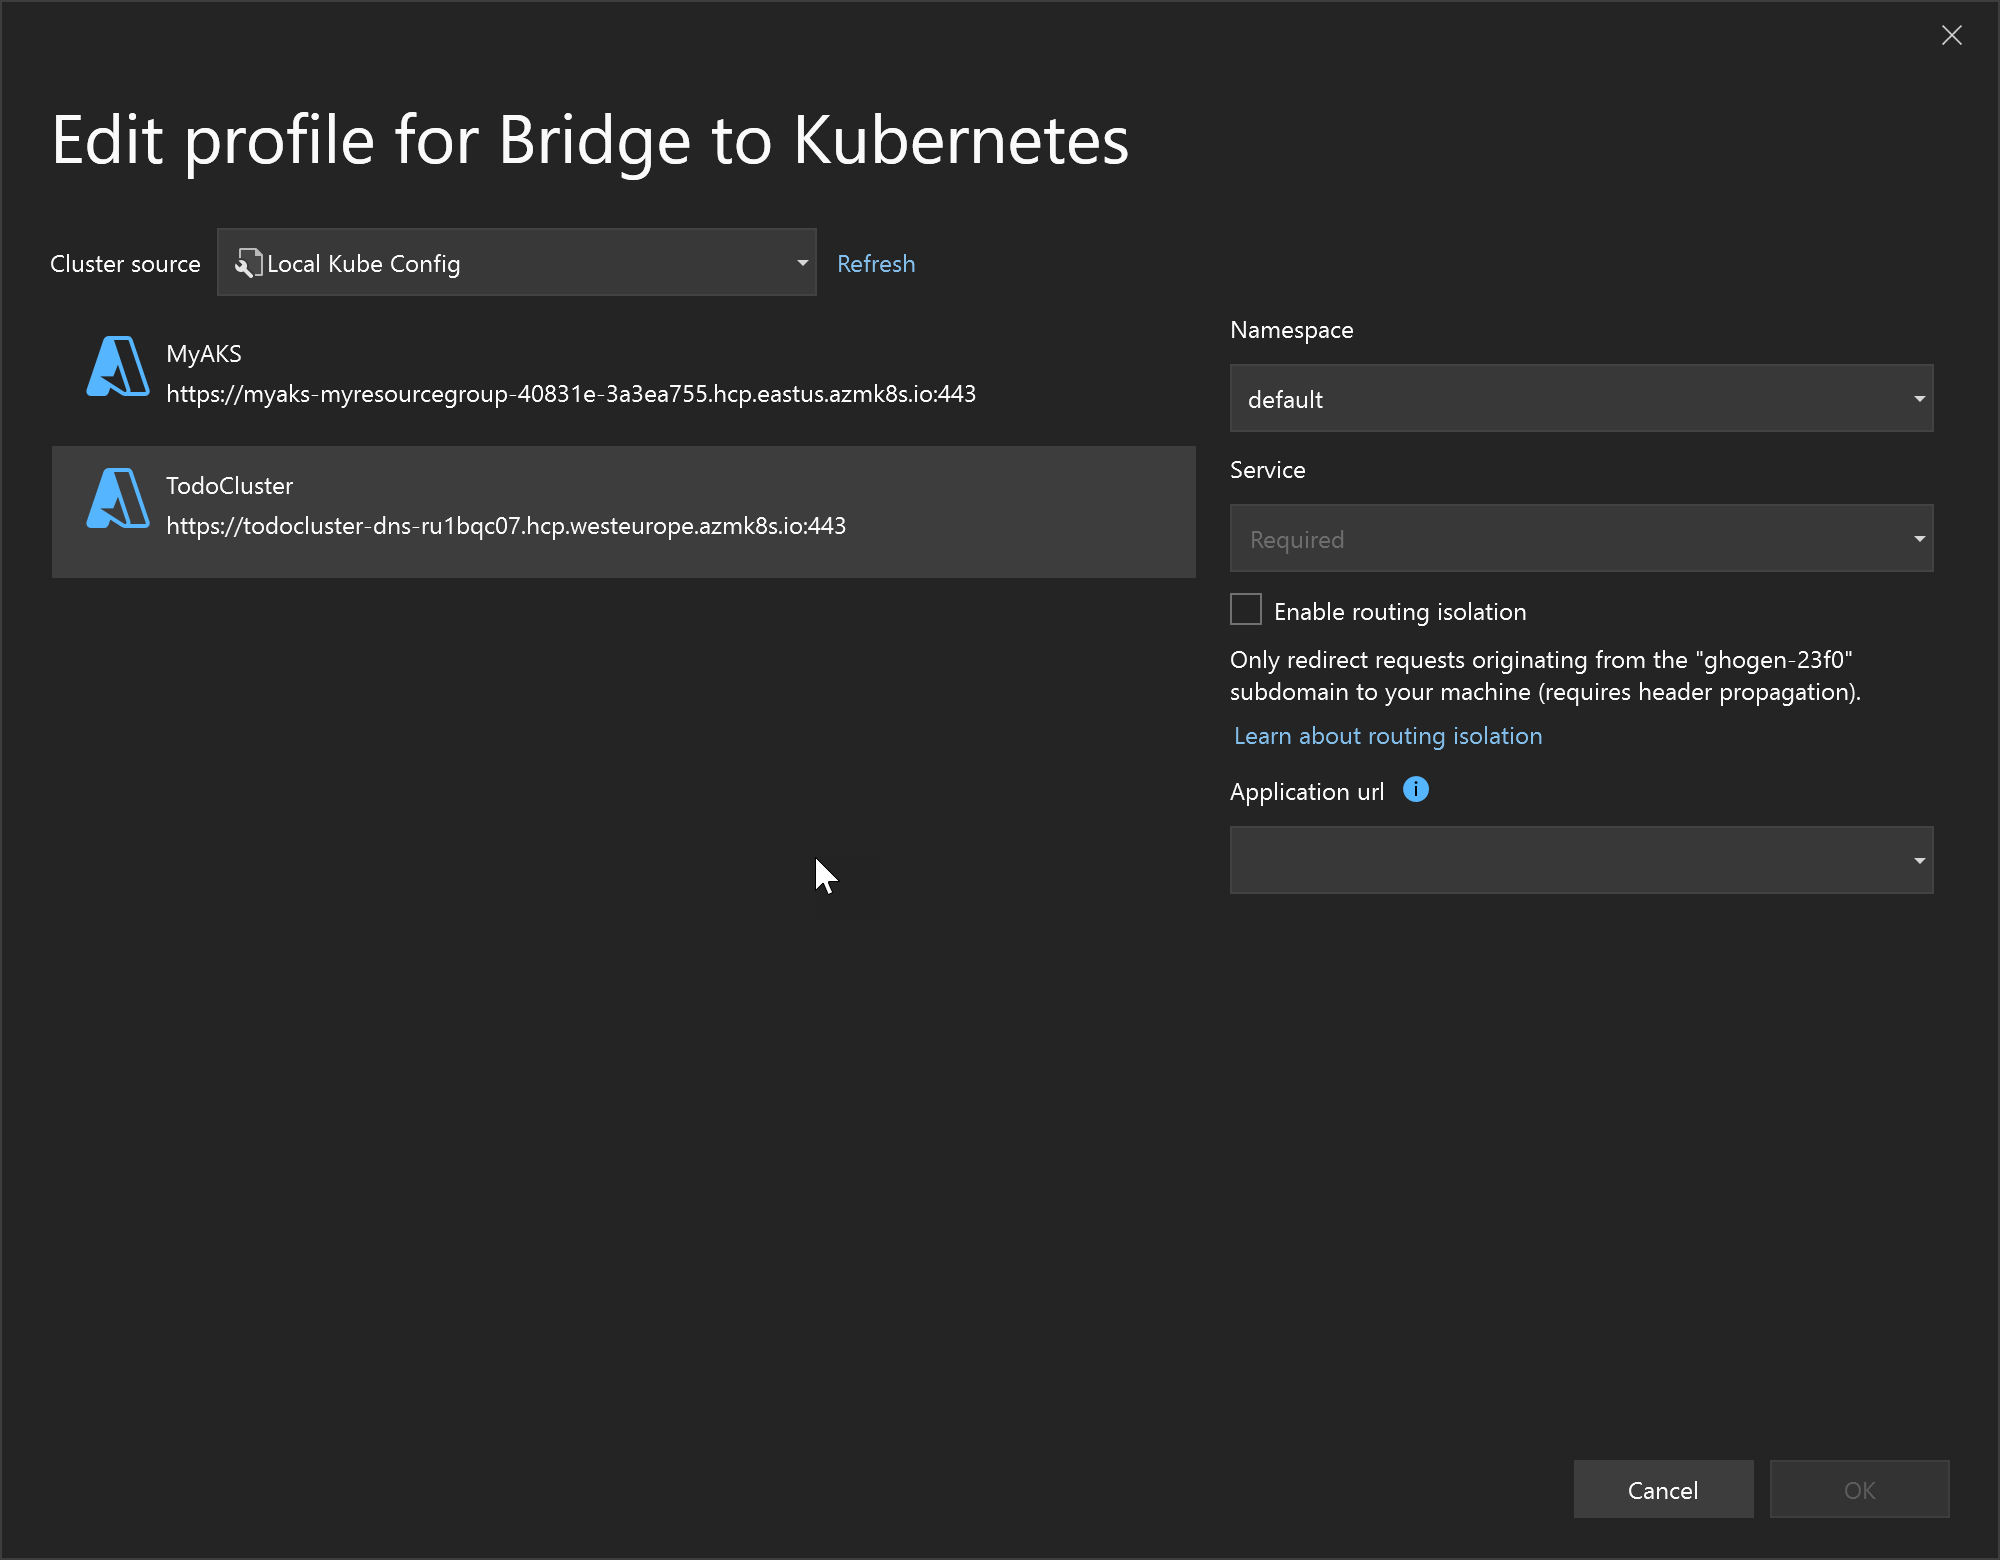Expand the Service Required dropdown
Image resolution: width=2000 pixels, height=1560 pixels.
point(1917,539)
